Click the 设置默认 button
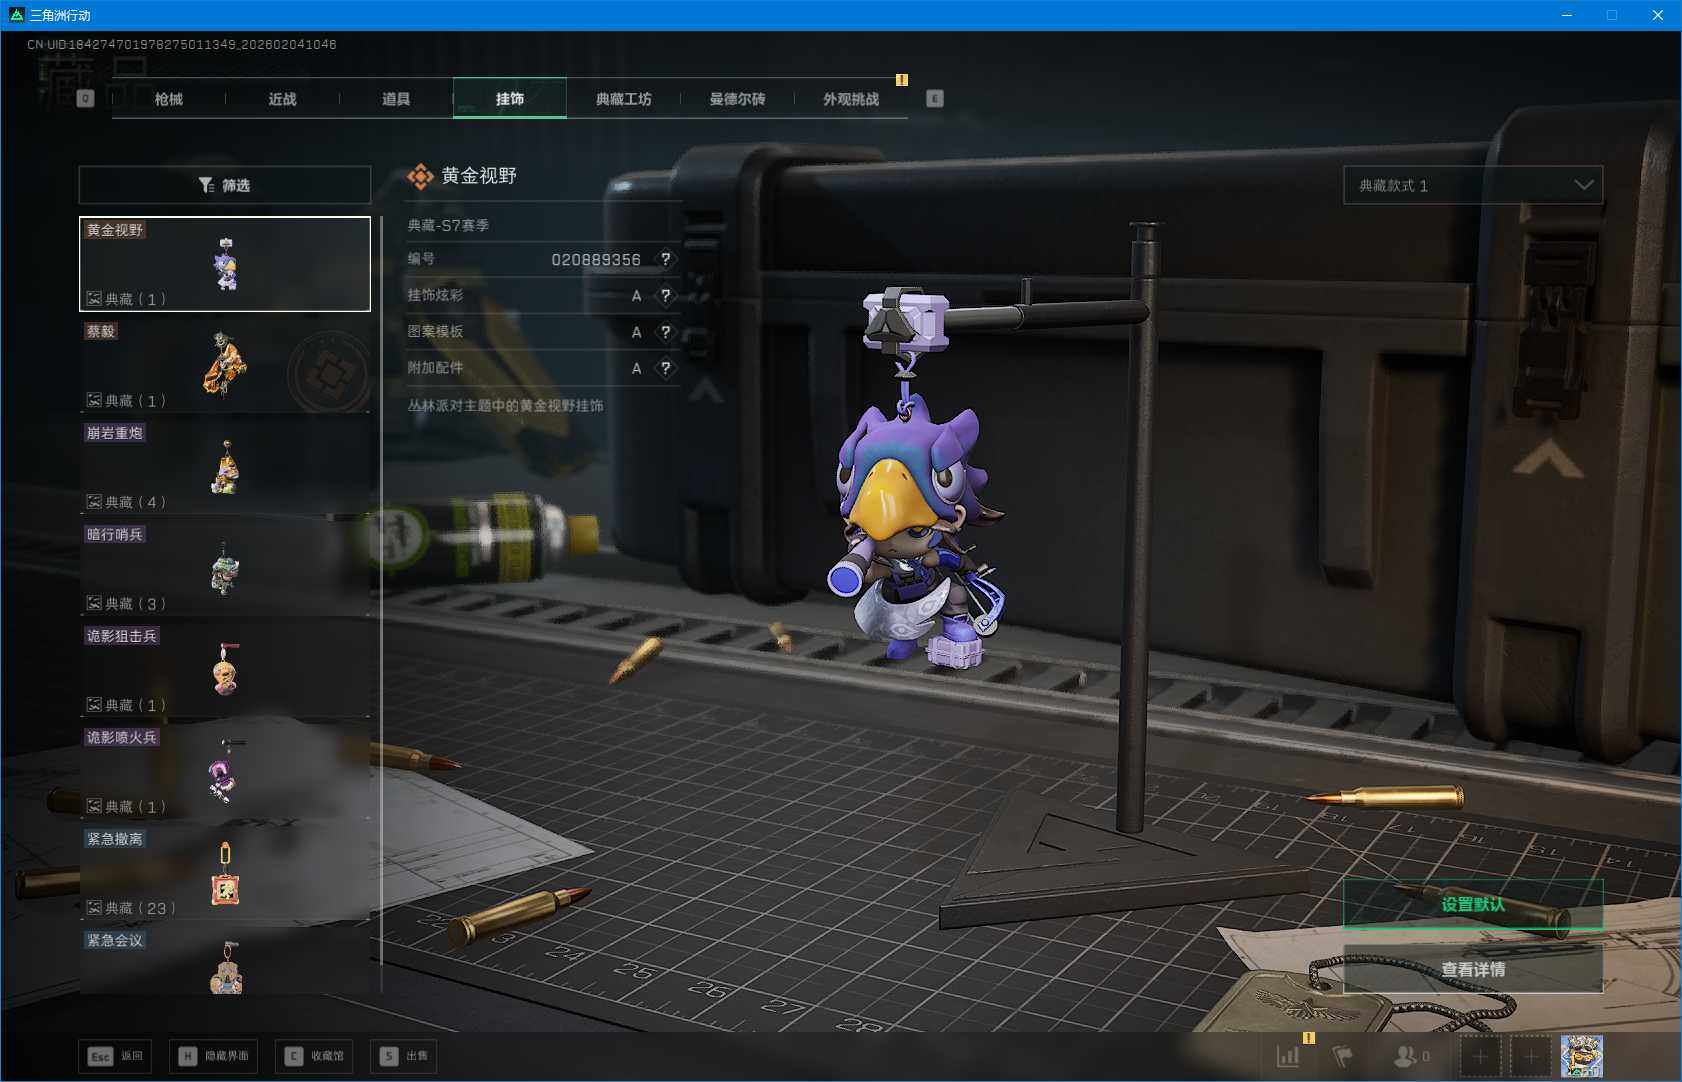The image size is (1682, 1082). click(1473, 904)
